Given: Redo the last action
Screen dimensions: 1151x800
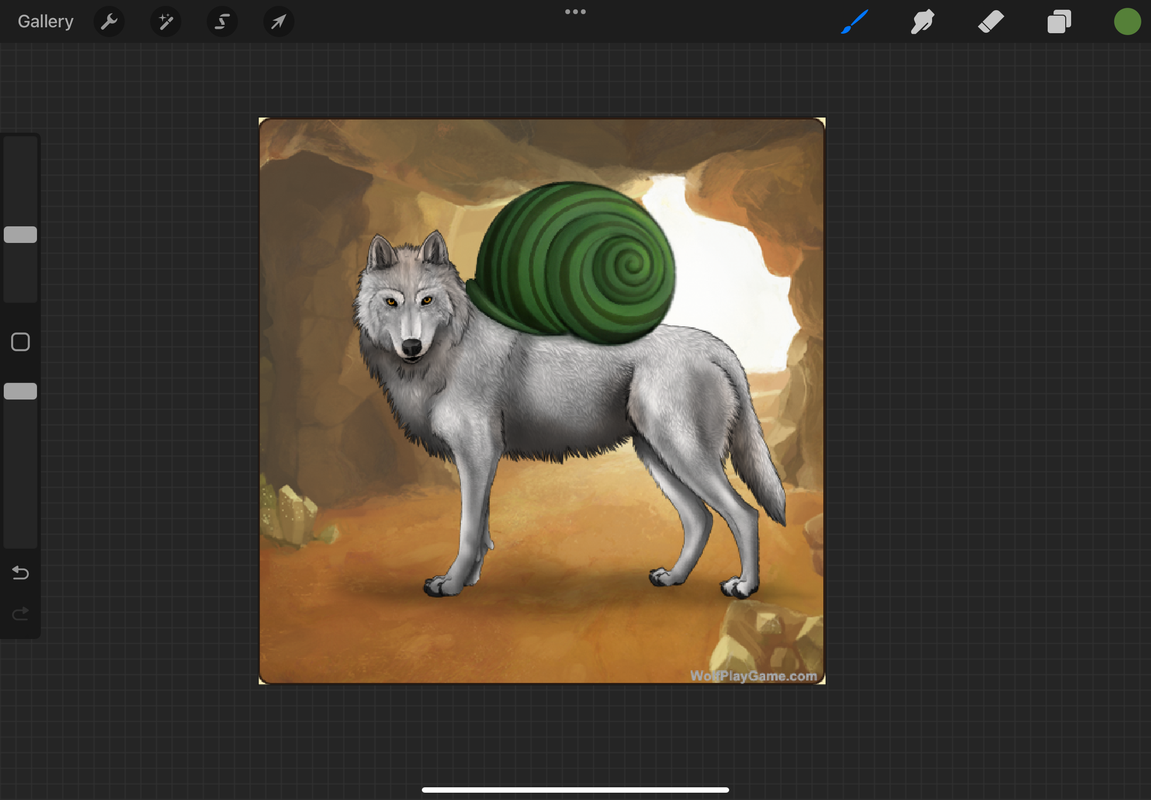Looking at the screenshot, I should (x=21, y=613).
